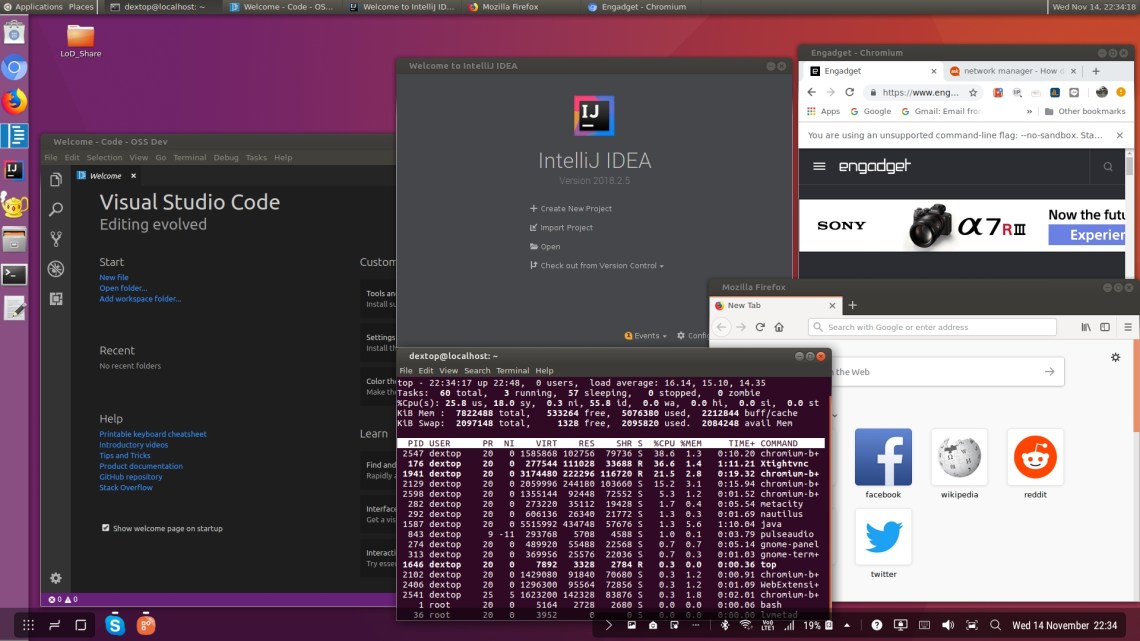Open the Search view in VS Code sidebar

tap(56, 209)
